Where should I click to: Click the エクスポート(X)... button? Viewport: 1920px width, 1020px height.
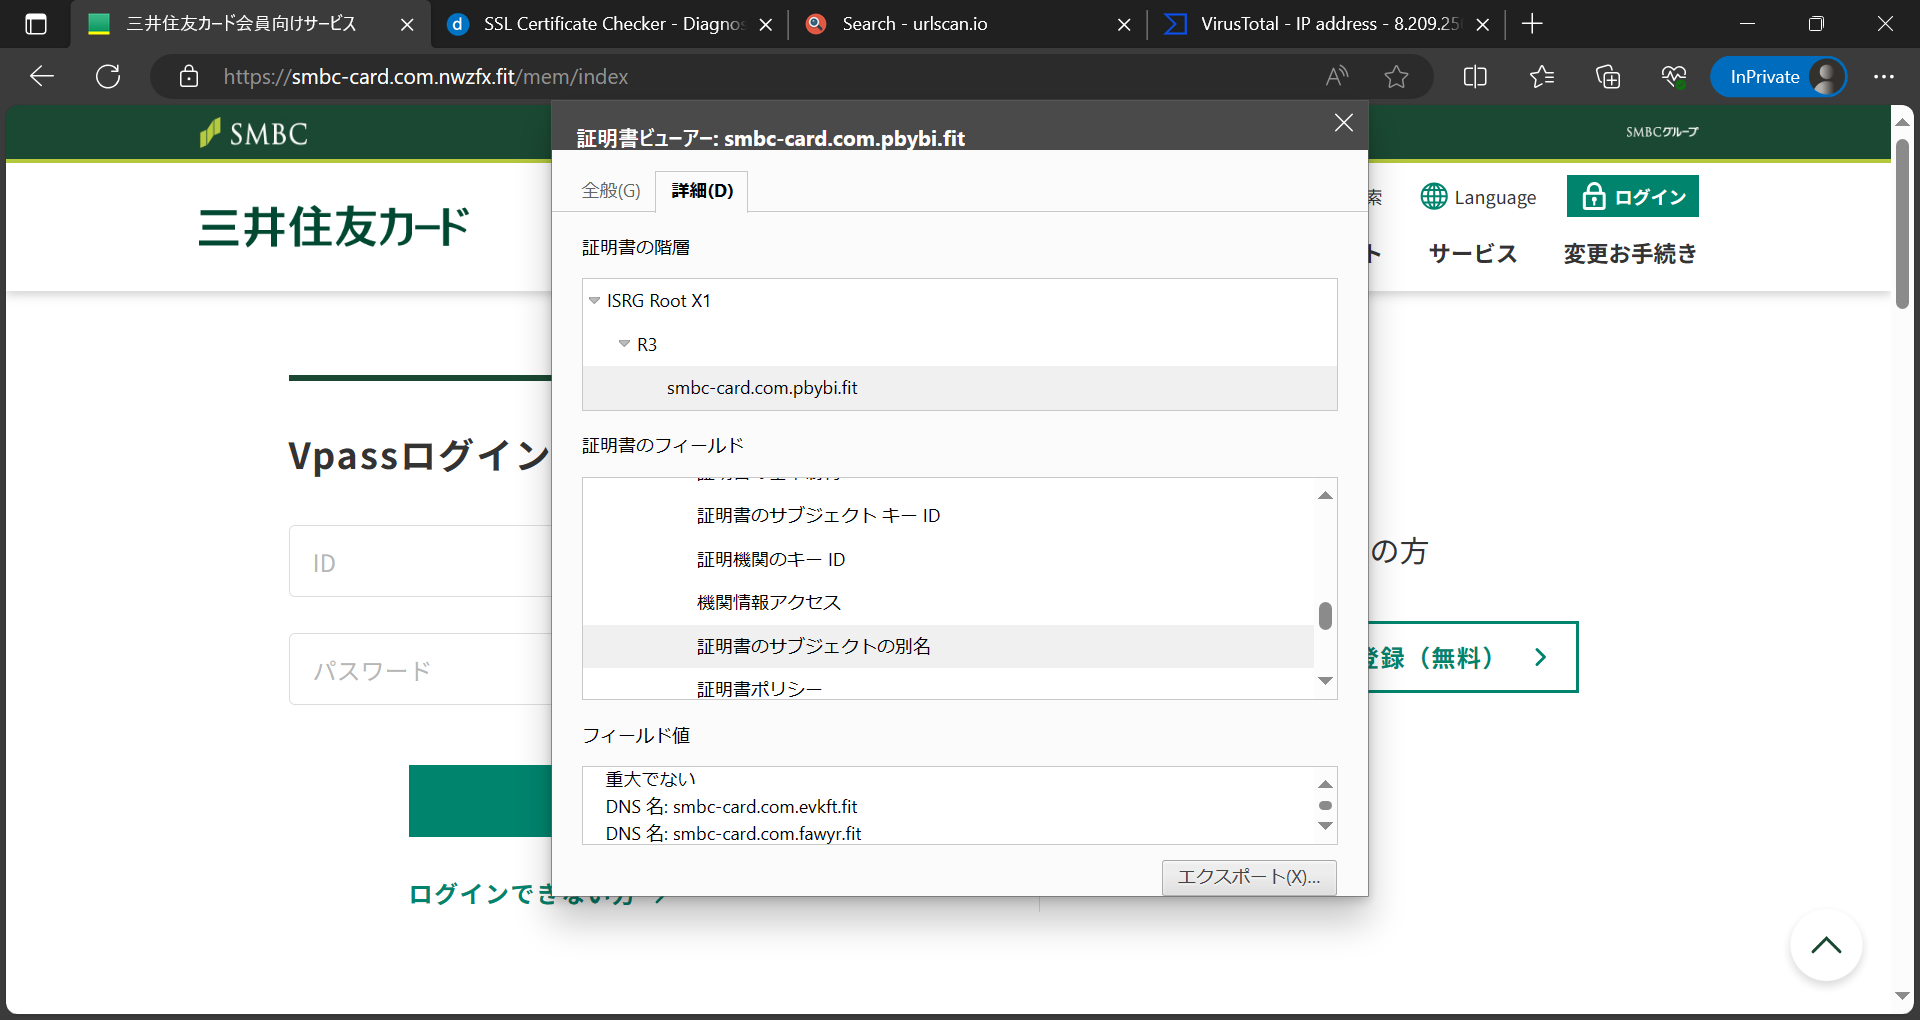coord(1249,877)
